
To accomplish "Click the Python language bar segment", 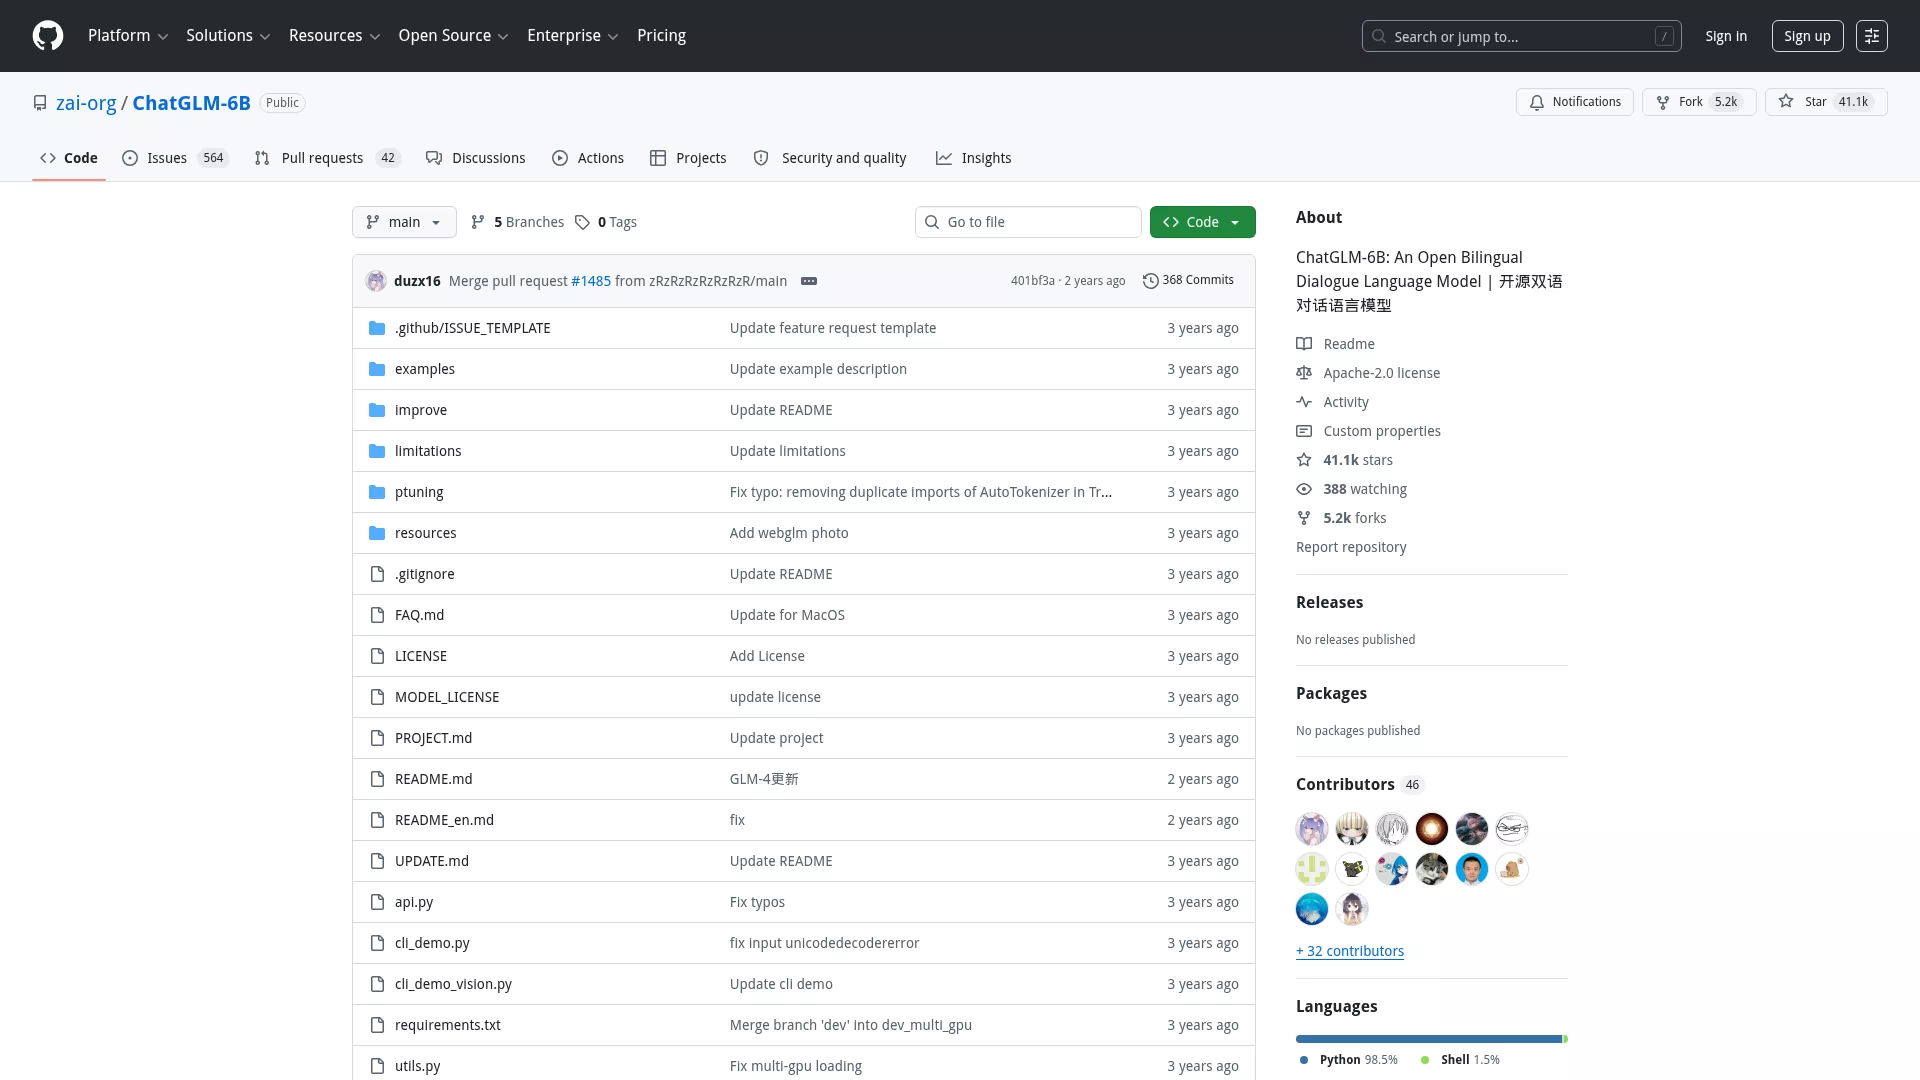I will (1429, 1039).
